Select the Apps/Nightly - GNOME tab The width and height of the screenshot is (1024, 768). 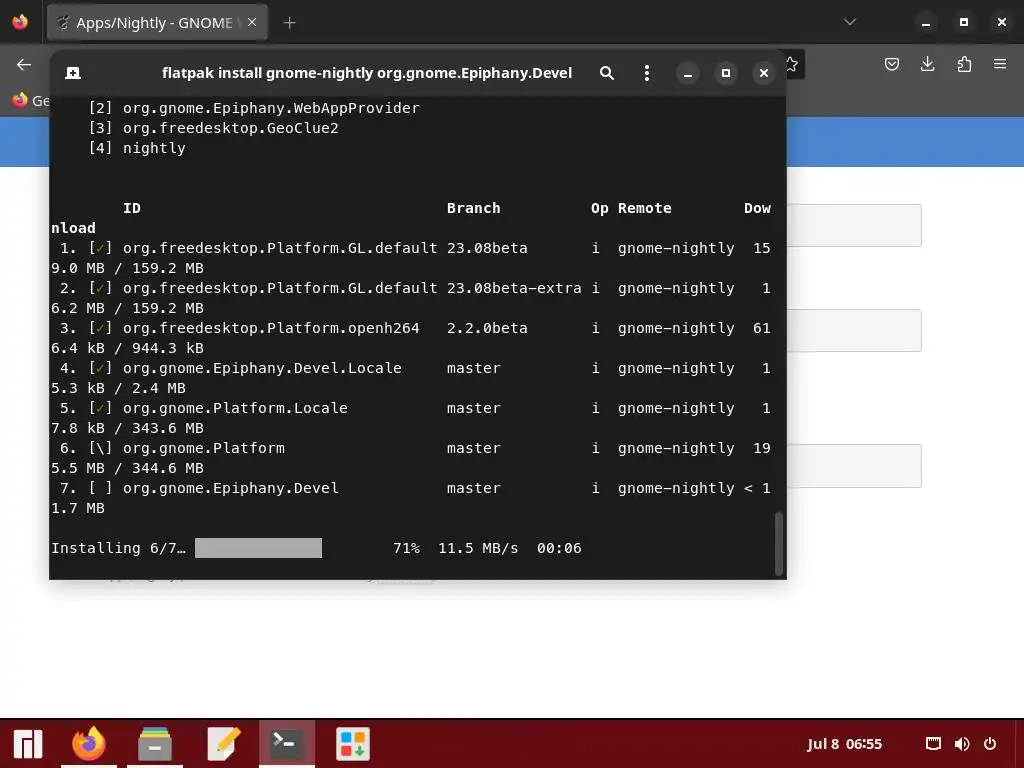157,23
